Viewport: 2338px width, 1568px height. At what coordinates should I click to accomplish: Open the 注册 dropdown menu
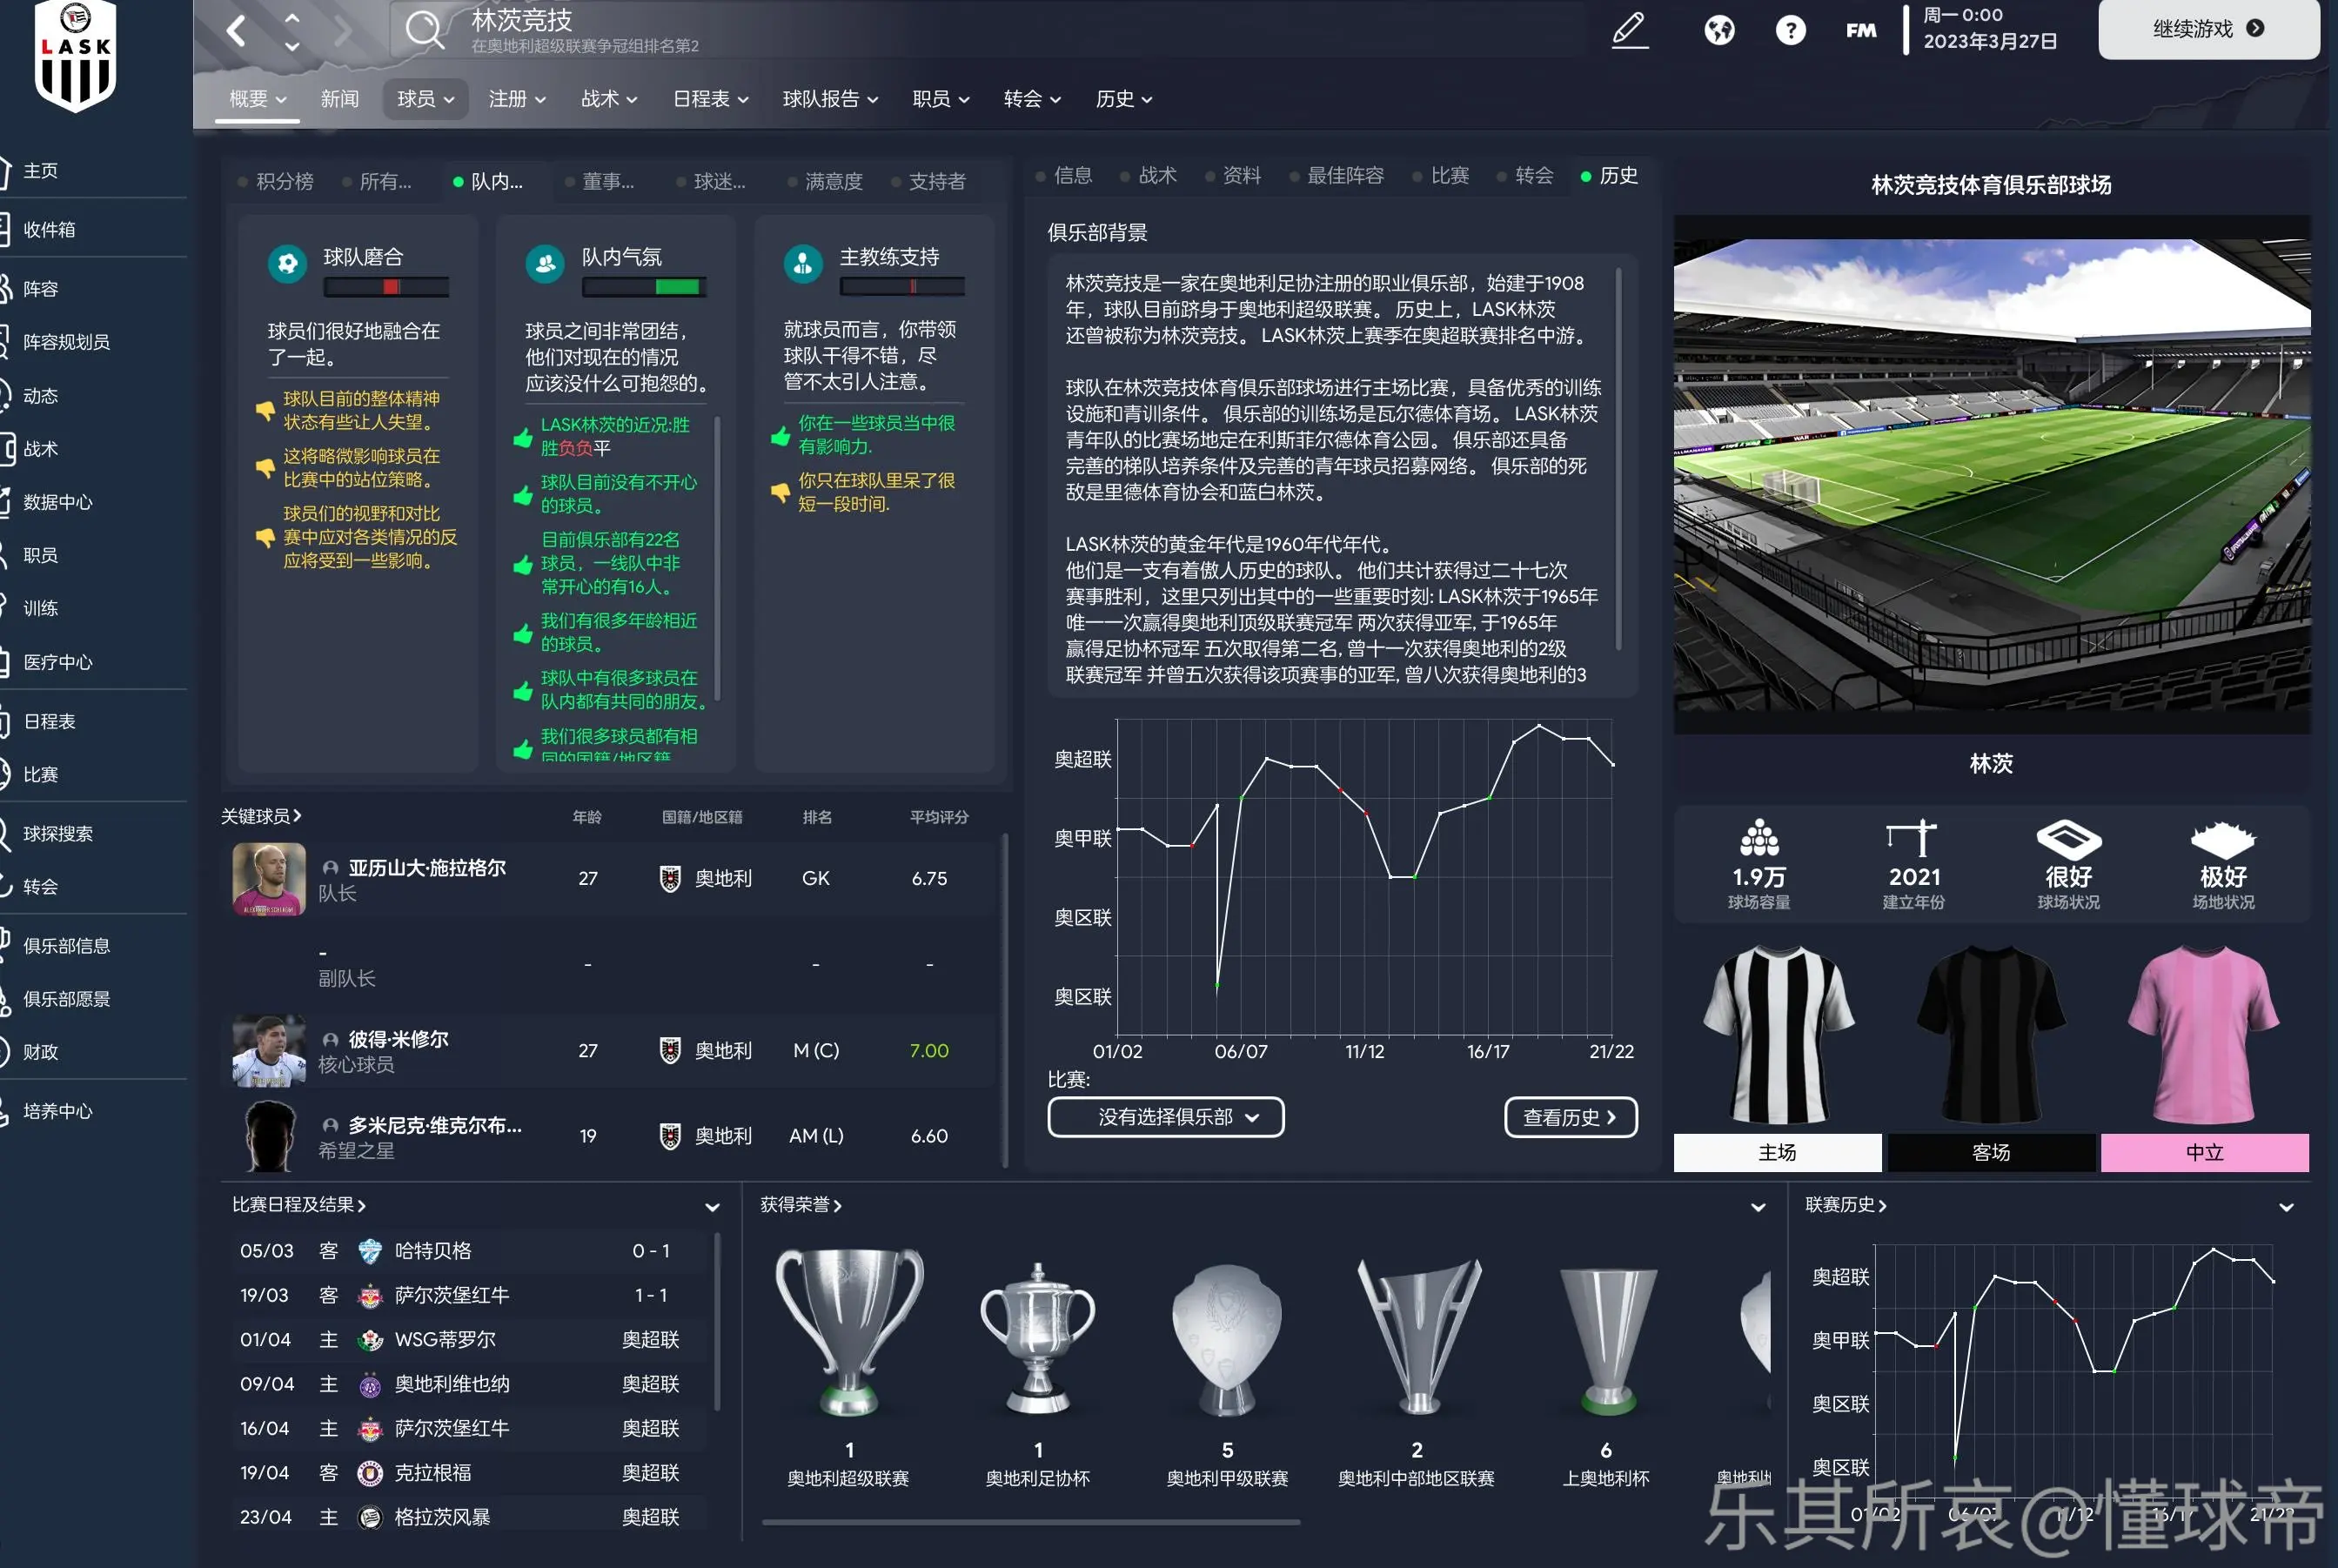(516, 99)
